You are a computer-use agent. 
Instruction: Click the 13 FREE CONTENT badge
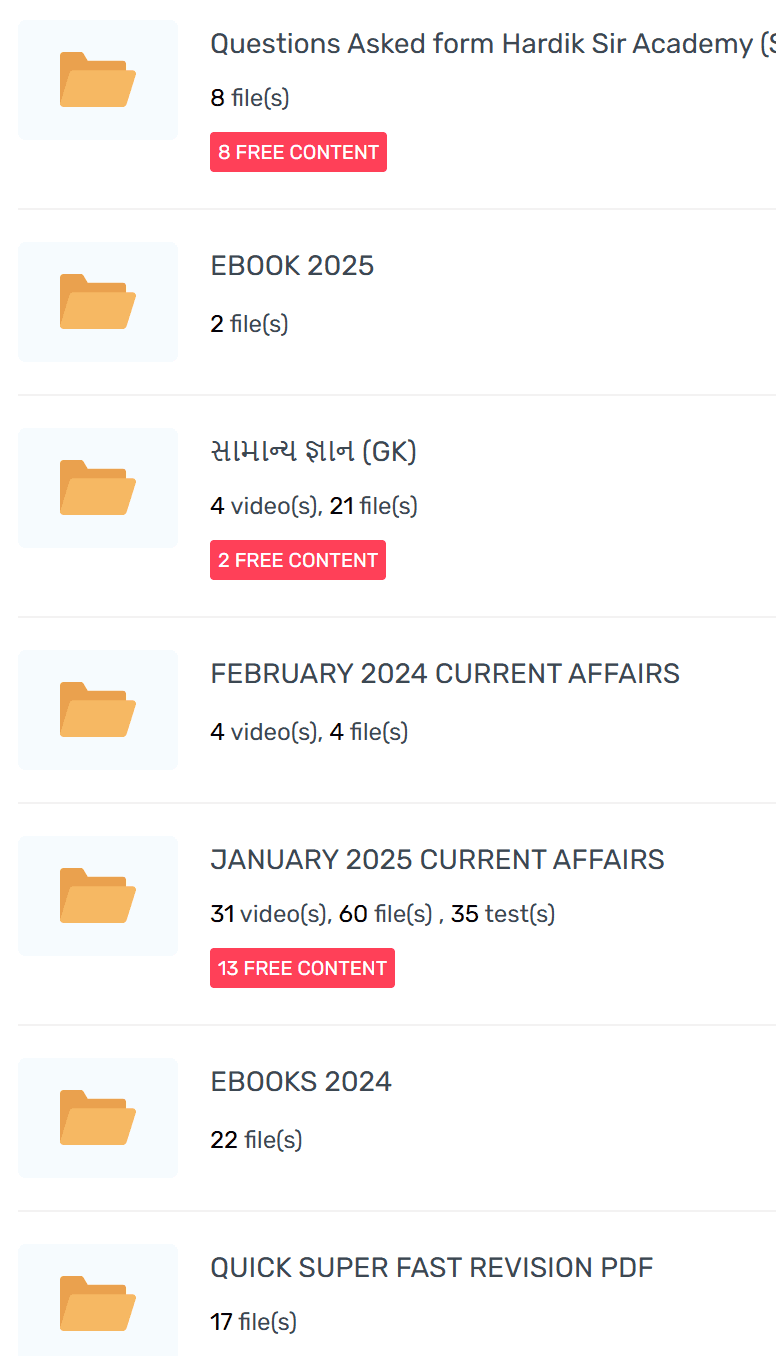pyautogui.click(x=302, y=968)
